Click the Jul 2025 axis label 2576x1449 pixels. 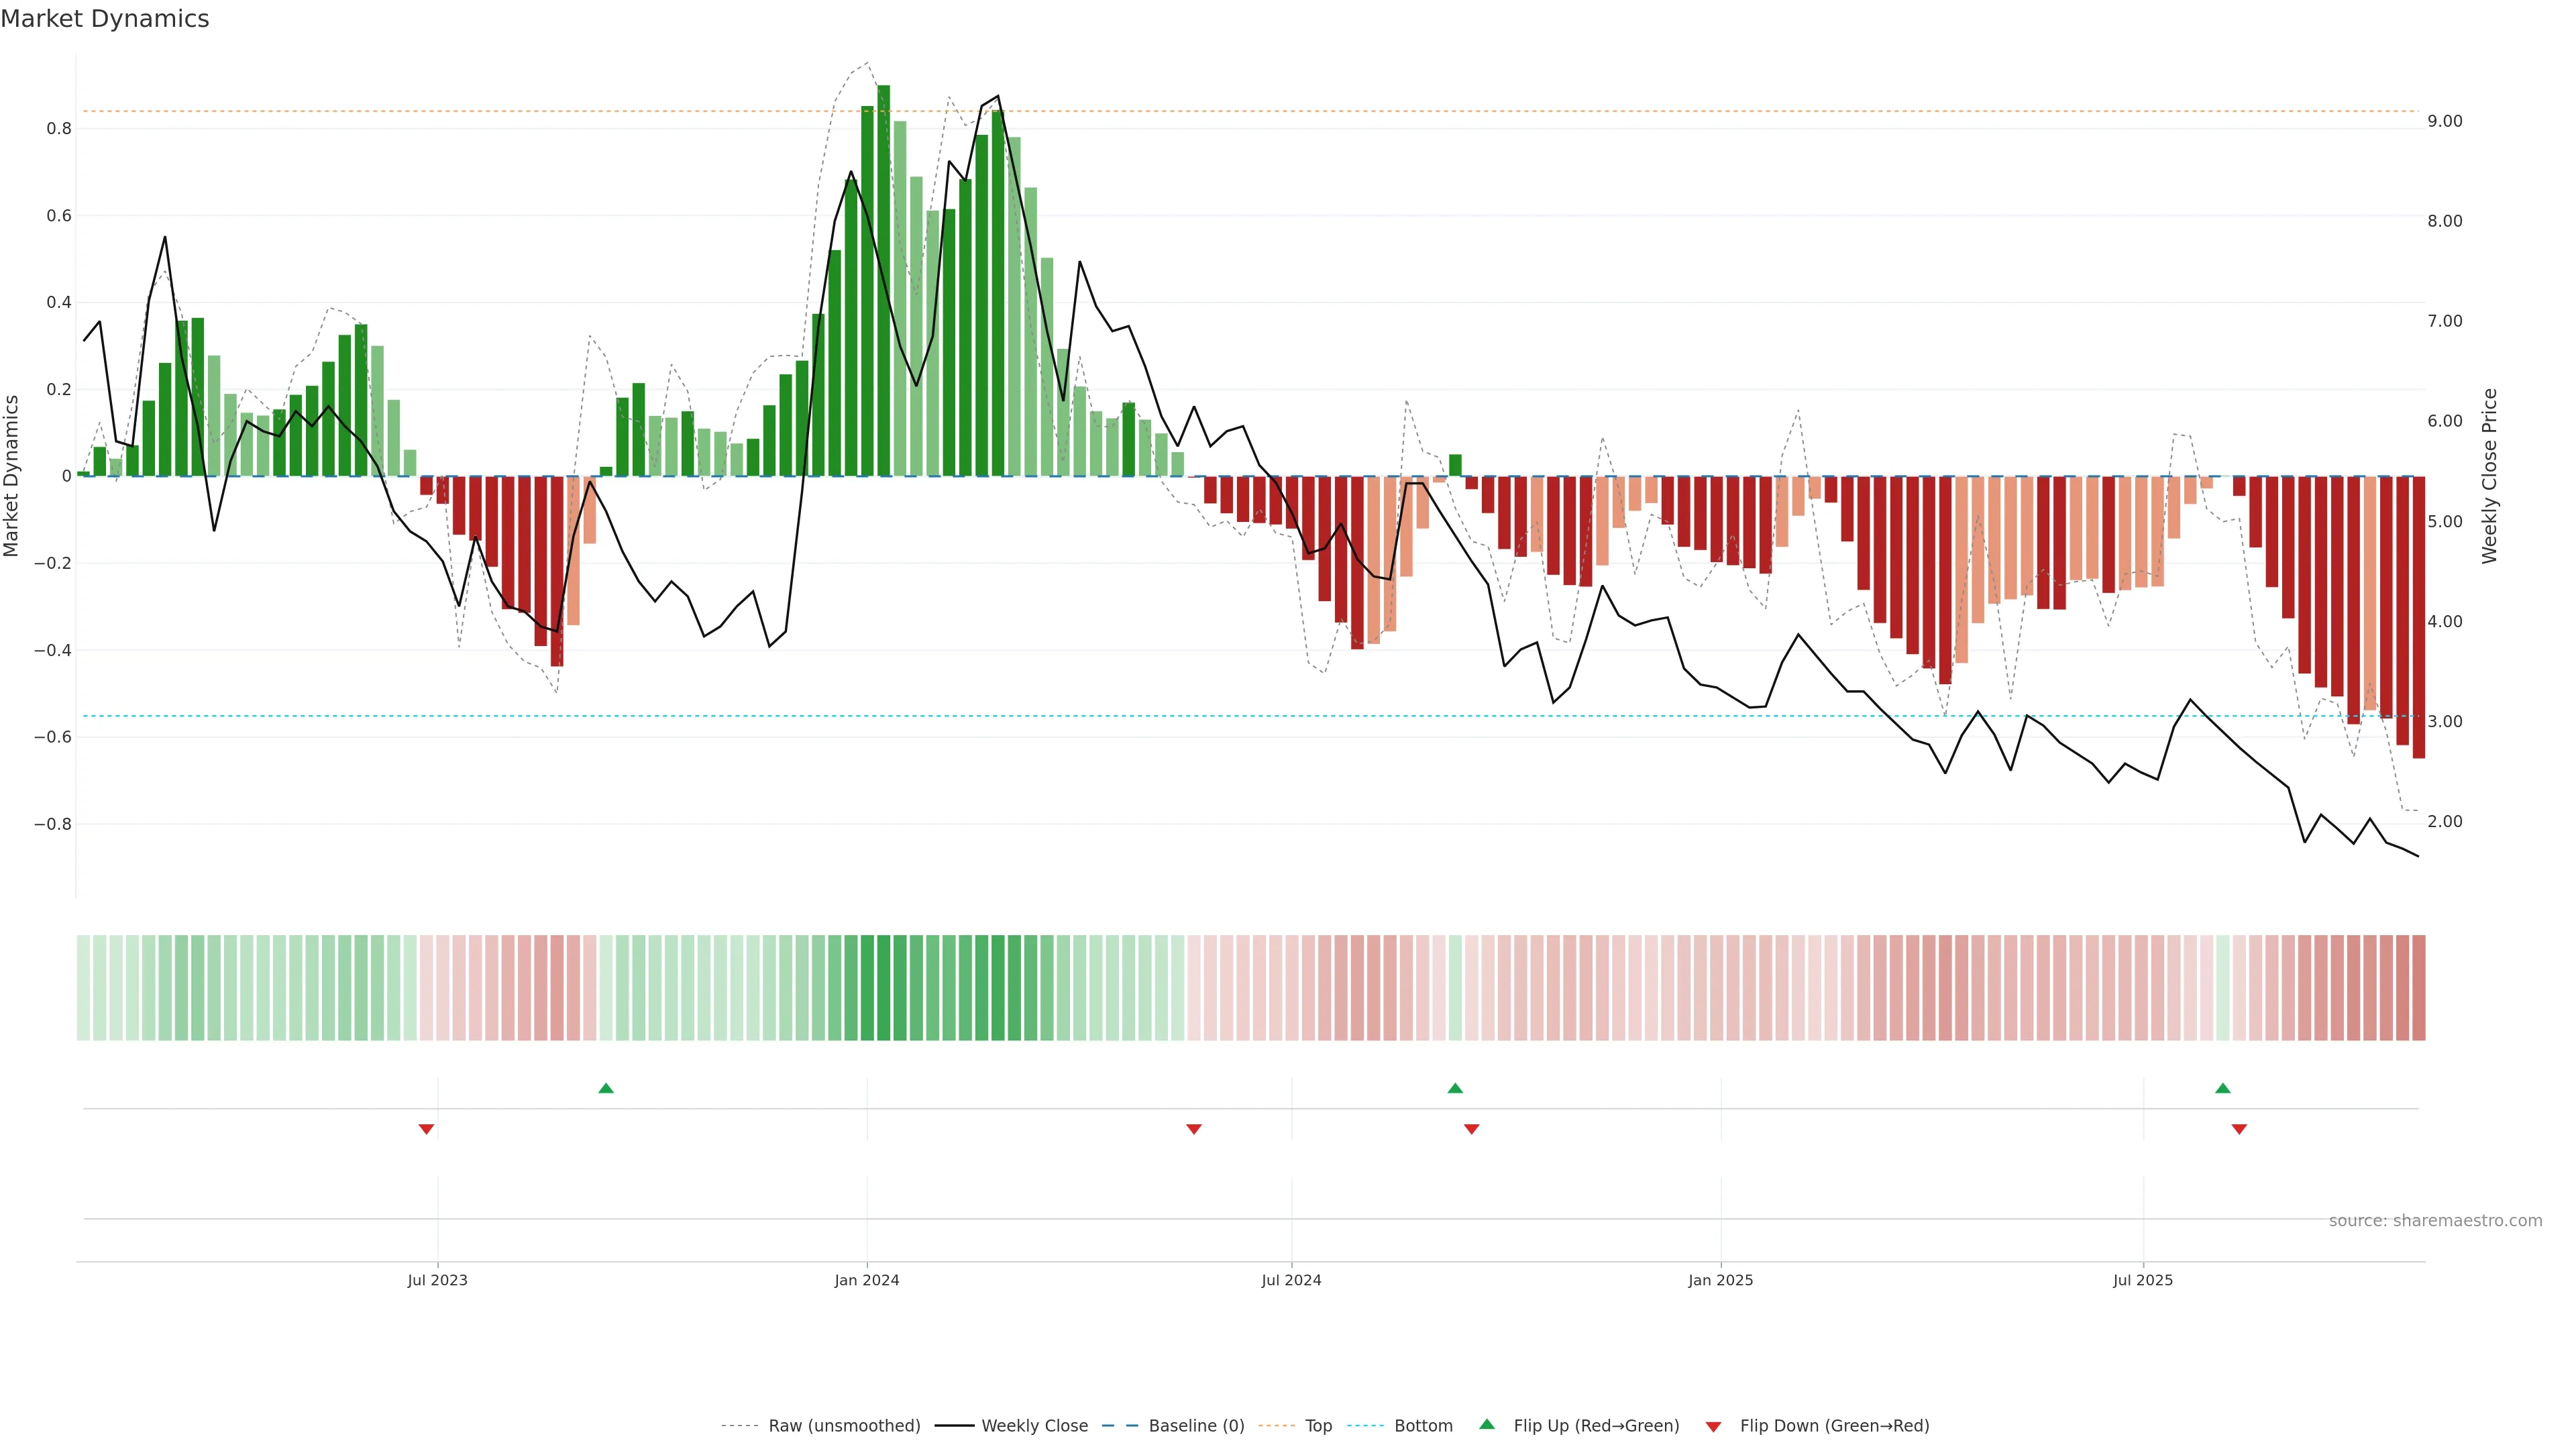[2142, 1280]
